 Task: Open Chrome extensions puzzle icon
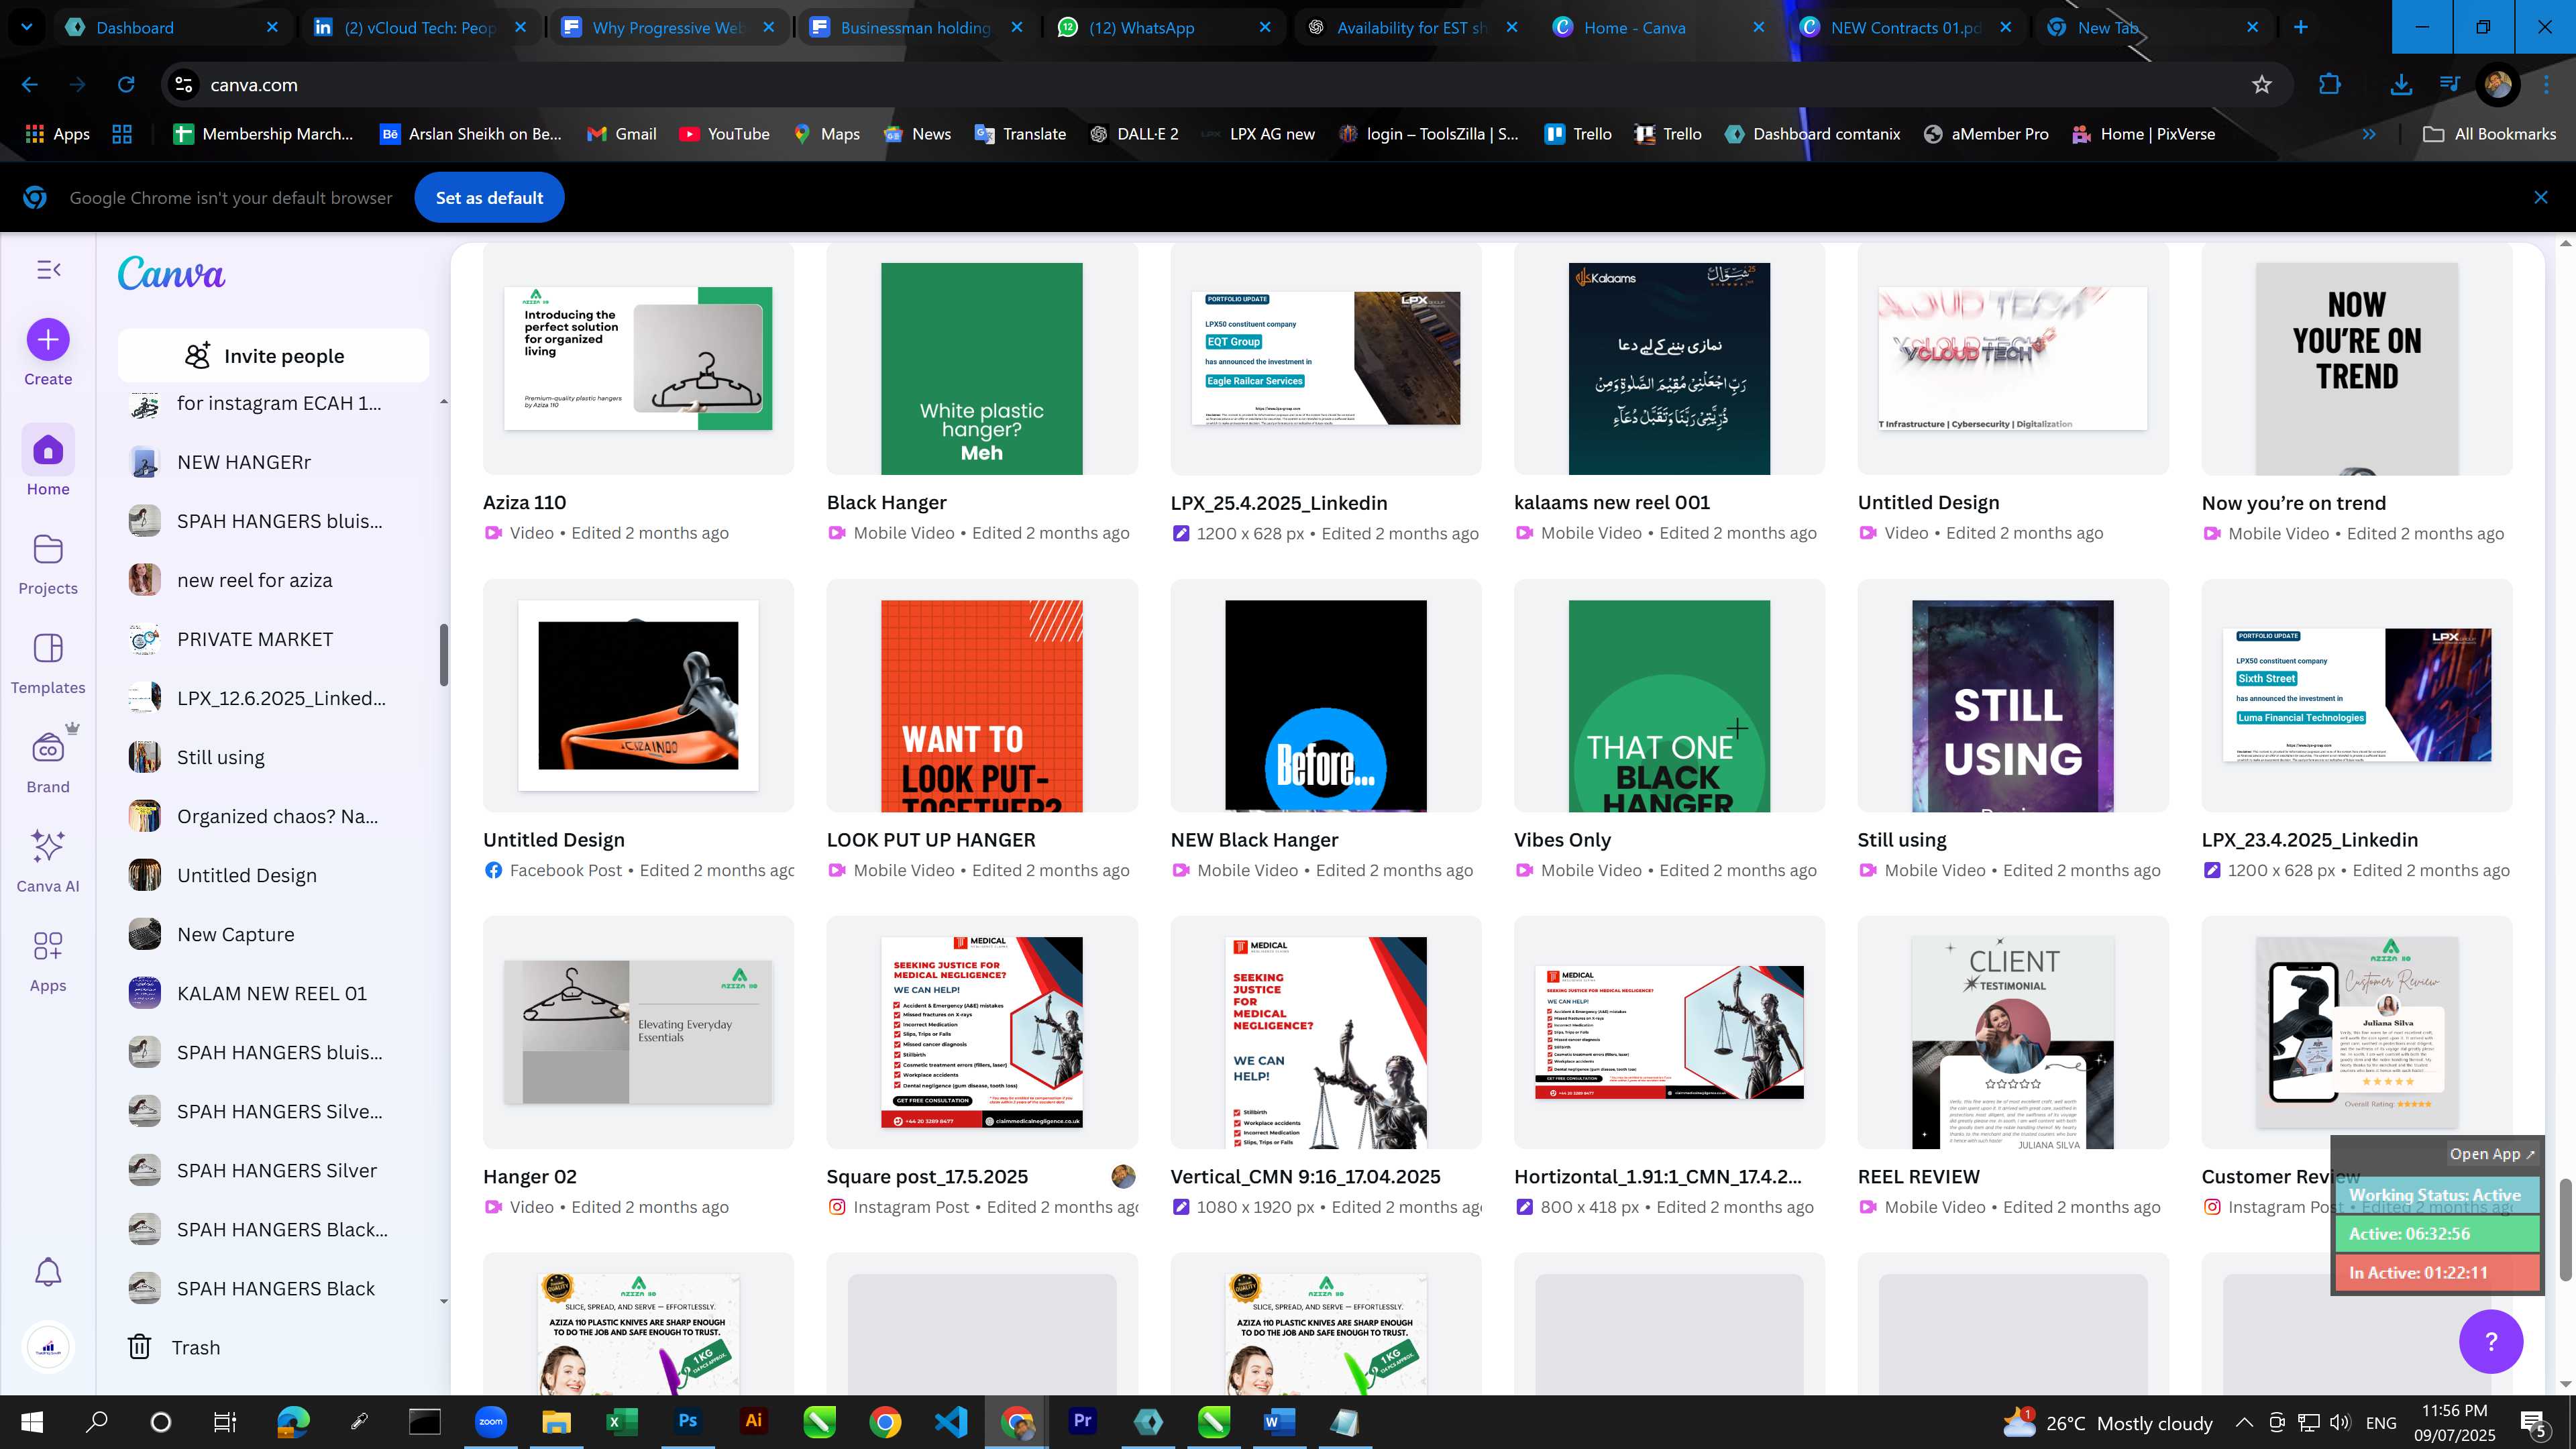[2330, 85]
